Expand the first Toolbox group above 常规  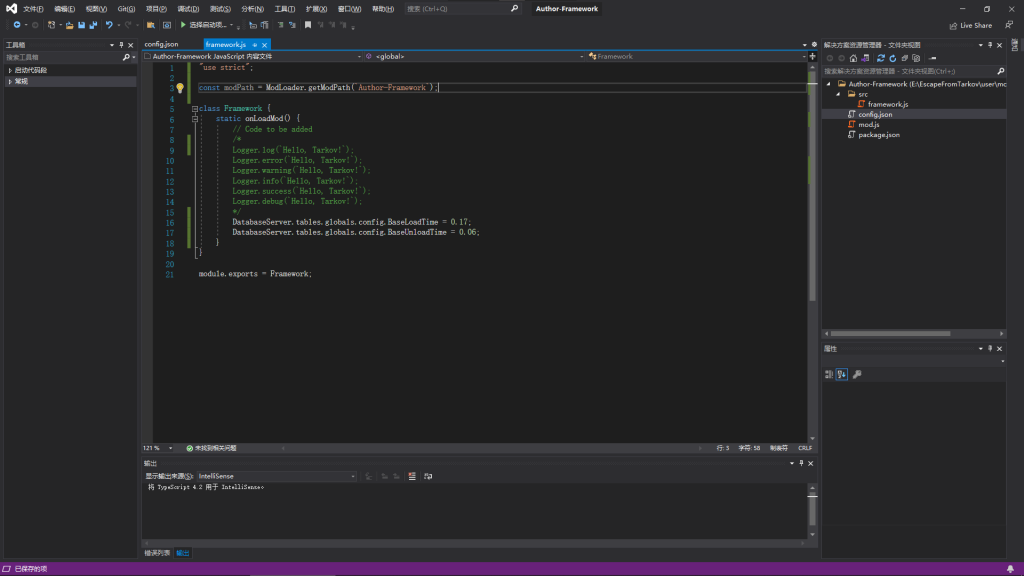click(10, 70)
